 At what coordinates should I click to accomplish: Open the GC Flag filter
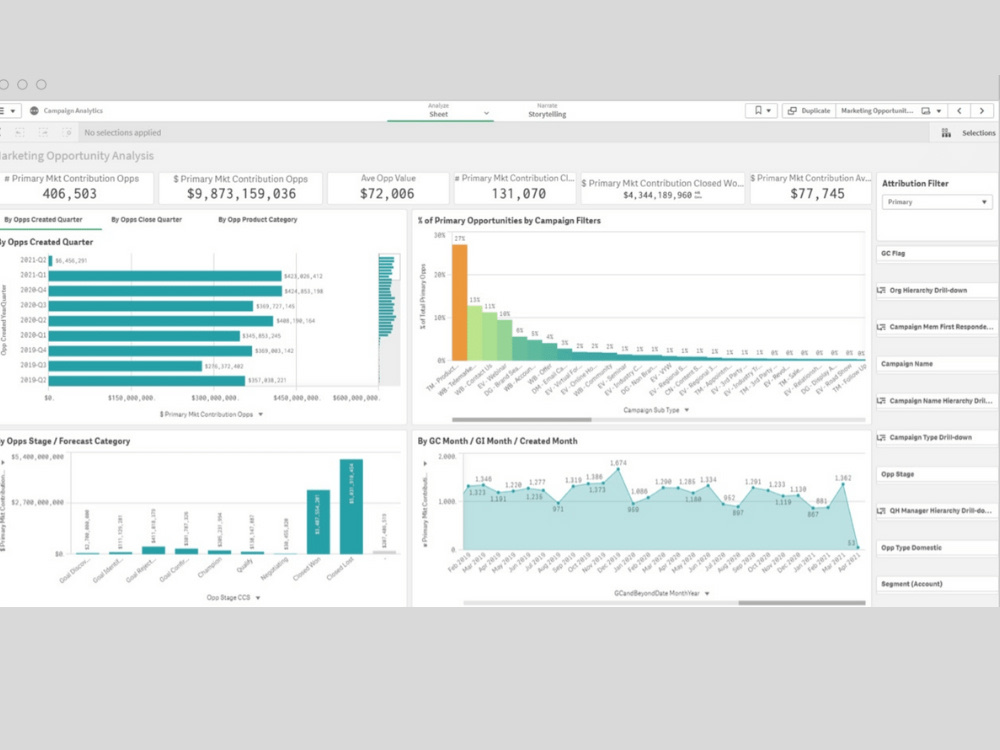click(x=936, y=253)
